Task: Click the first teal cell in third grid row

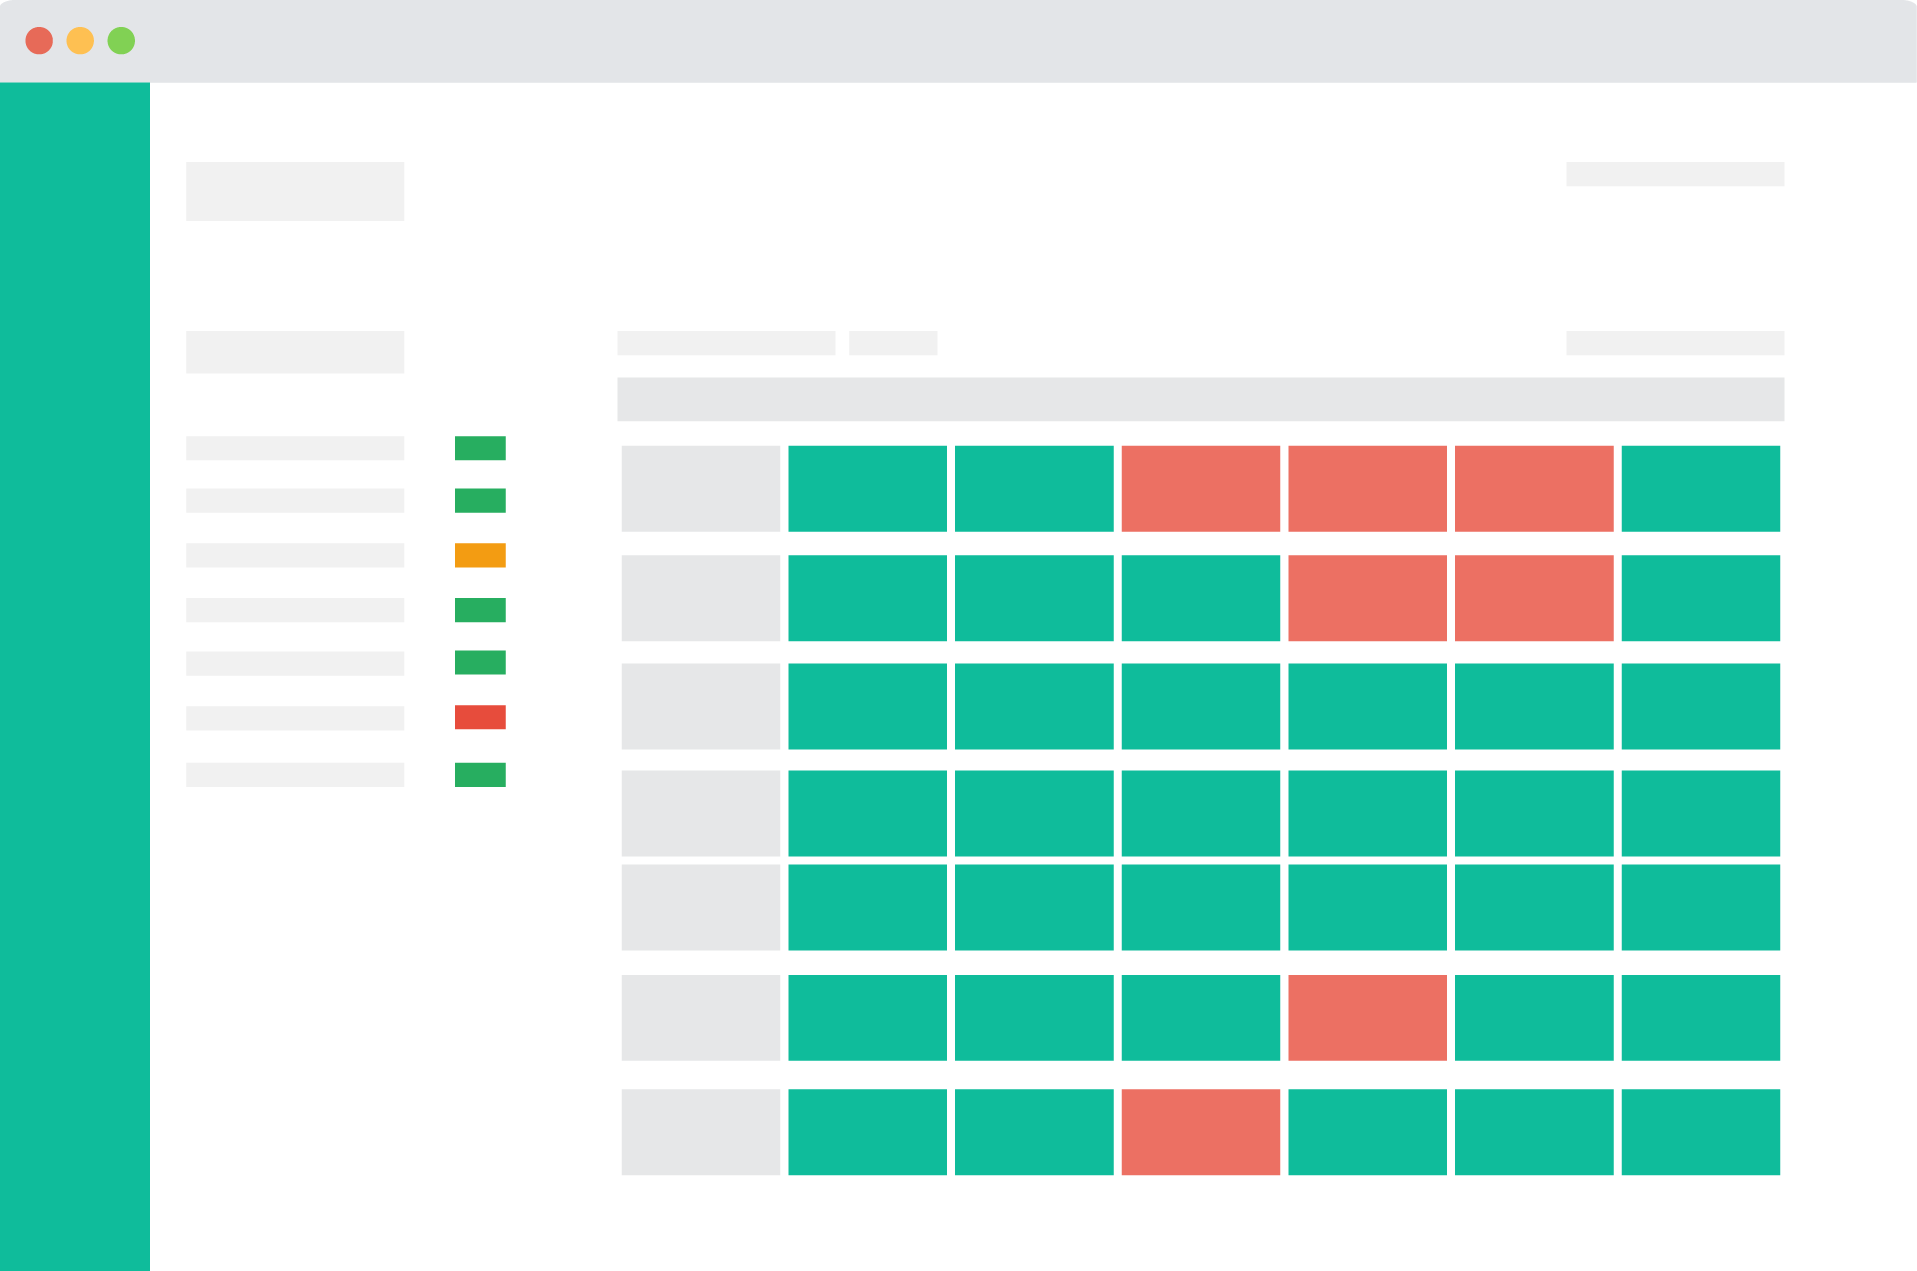Action: coord(867,706)
